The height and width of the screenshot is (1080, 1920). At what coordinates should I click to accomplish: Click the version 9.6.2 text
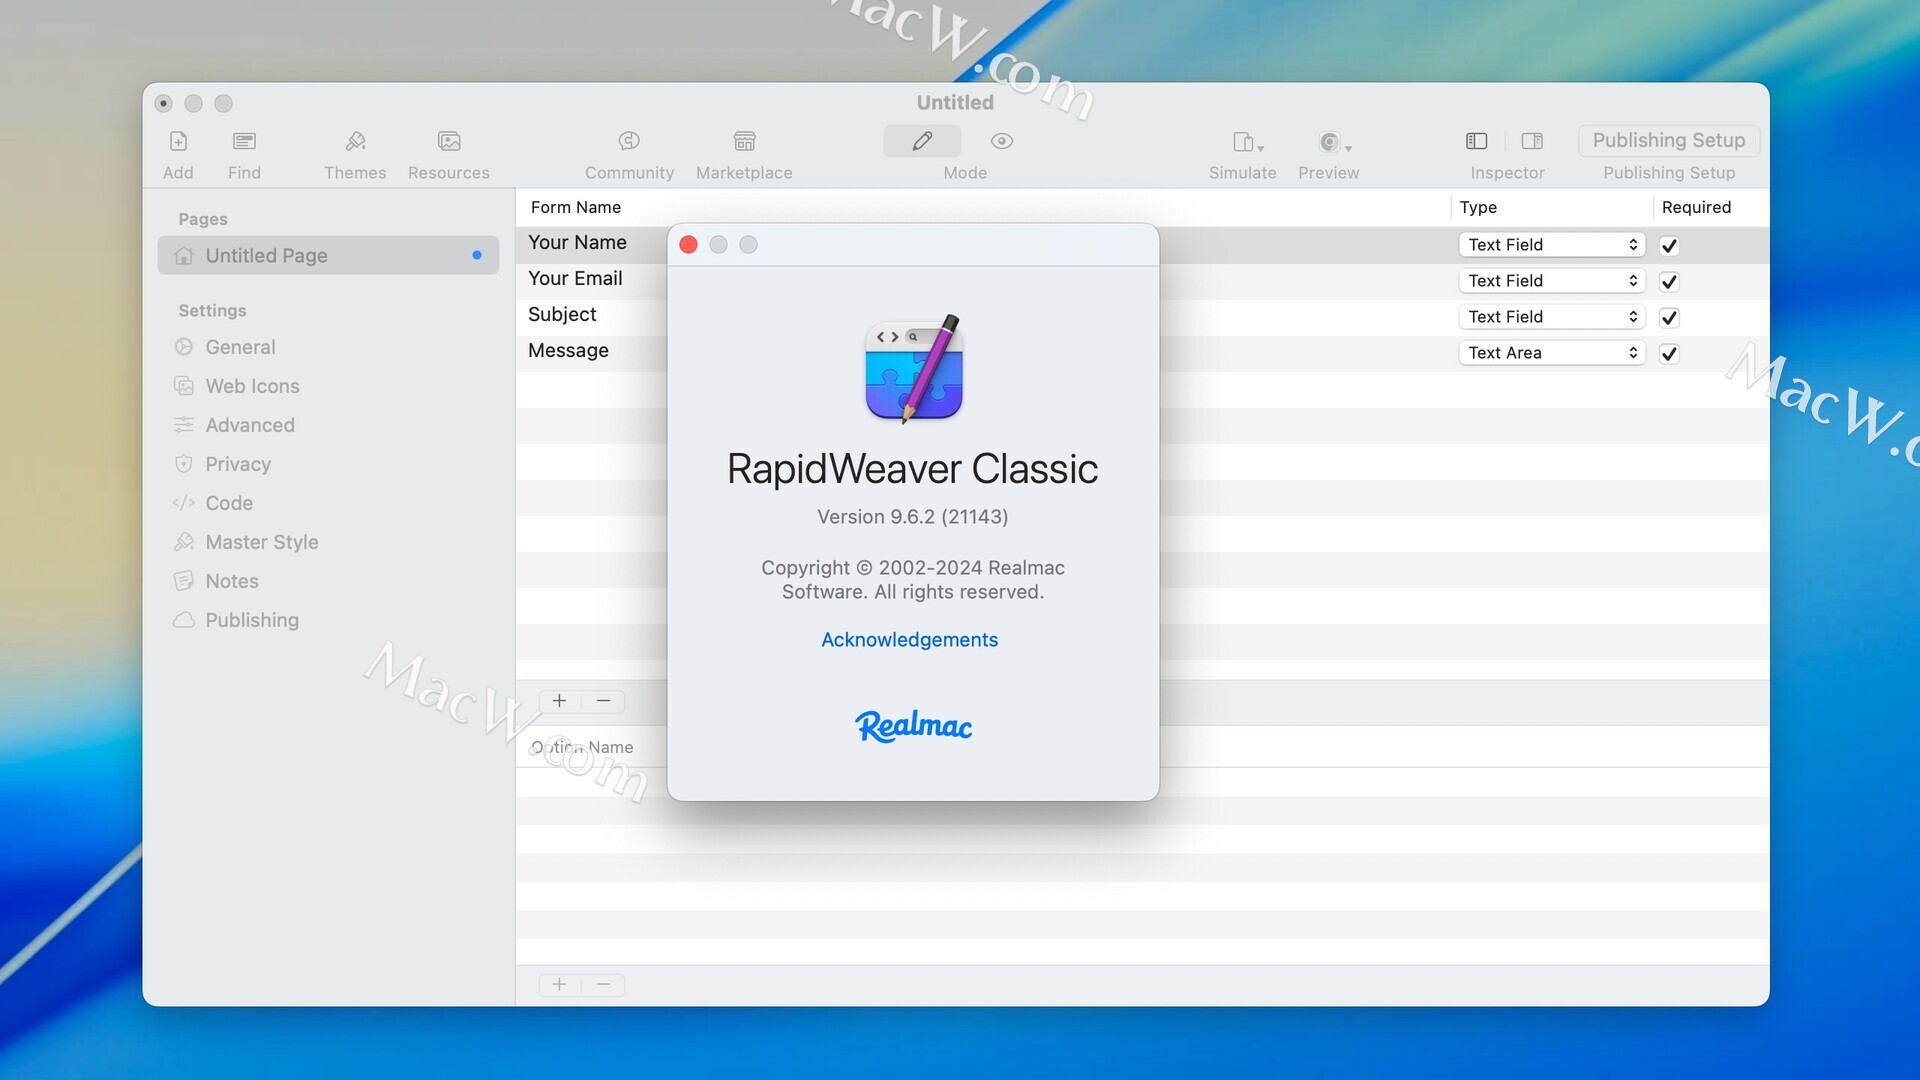(x=912, y=517)
